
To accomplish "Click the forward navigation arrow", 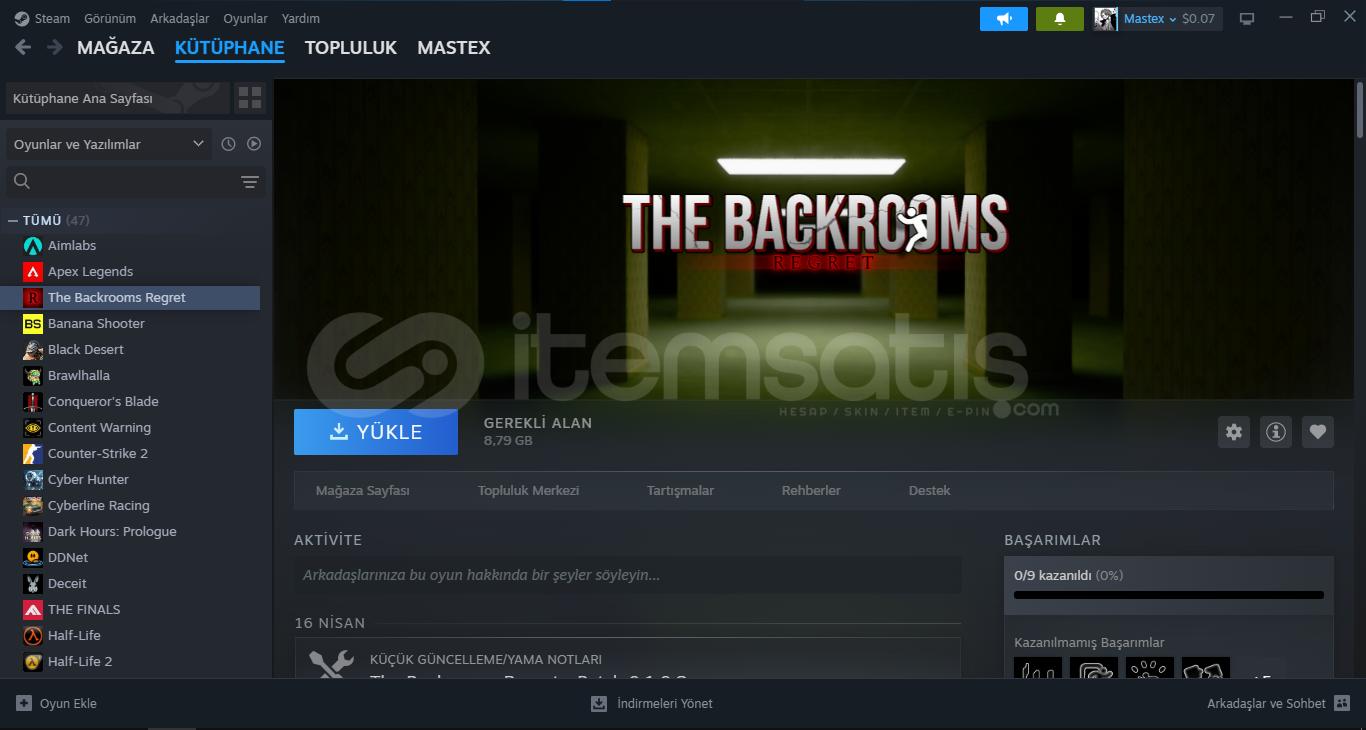I will pos(54,47).
